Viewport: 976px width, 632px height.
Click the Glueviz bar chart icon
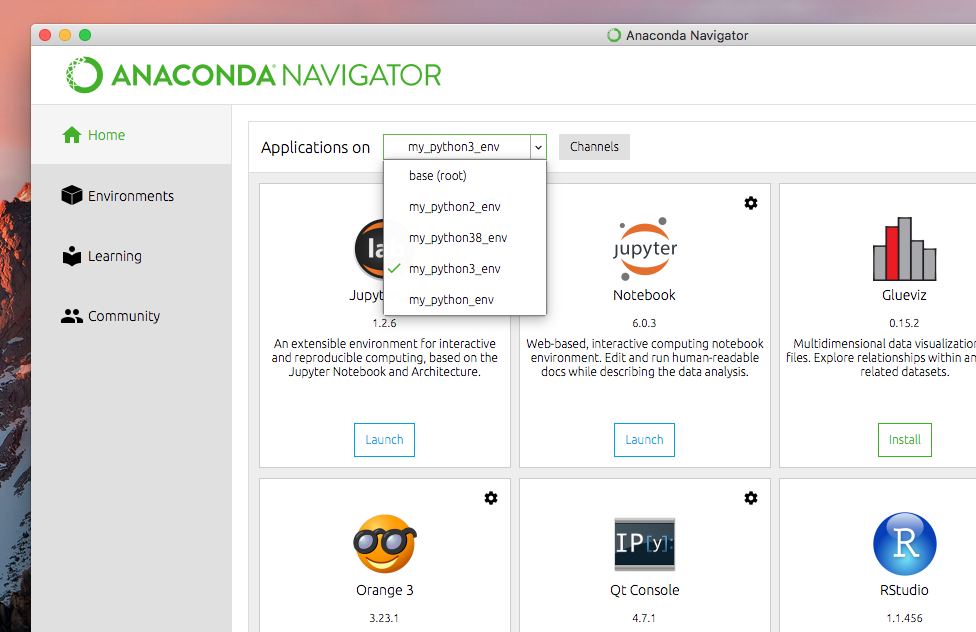[x=904, y=248]
